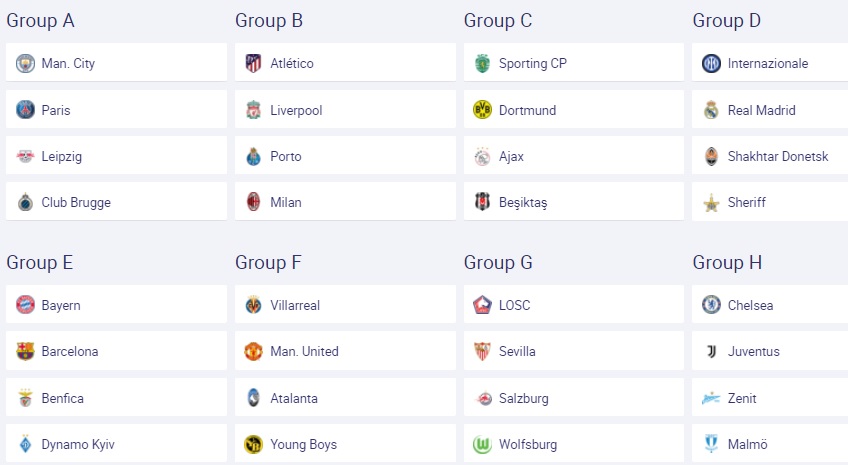Click the Chelsea club crest
The height and width of the screenshot is (465, 848).
coord(711,305)
